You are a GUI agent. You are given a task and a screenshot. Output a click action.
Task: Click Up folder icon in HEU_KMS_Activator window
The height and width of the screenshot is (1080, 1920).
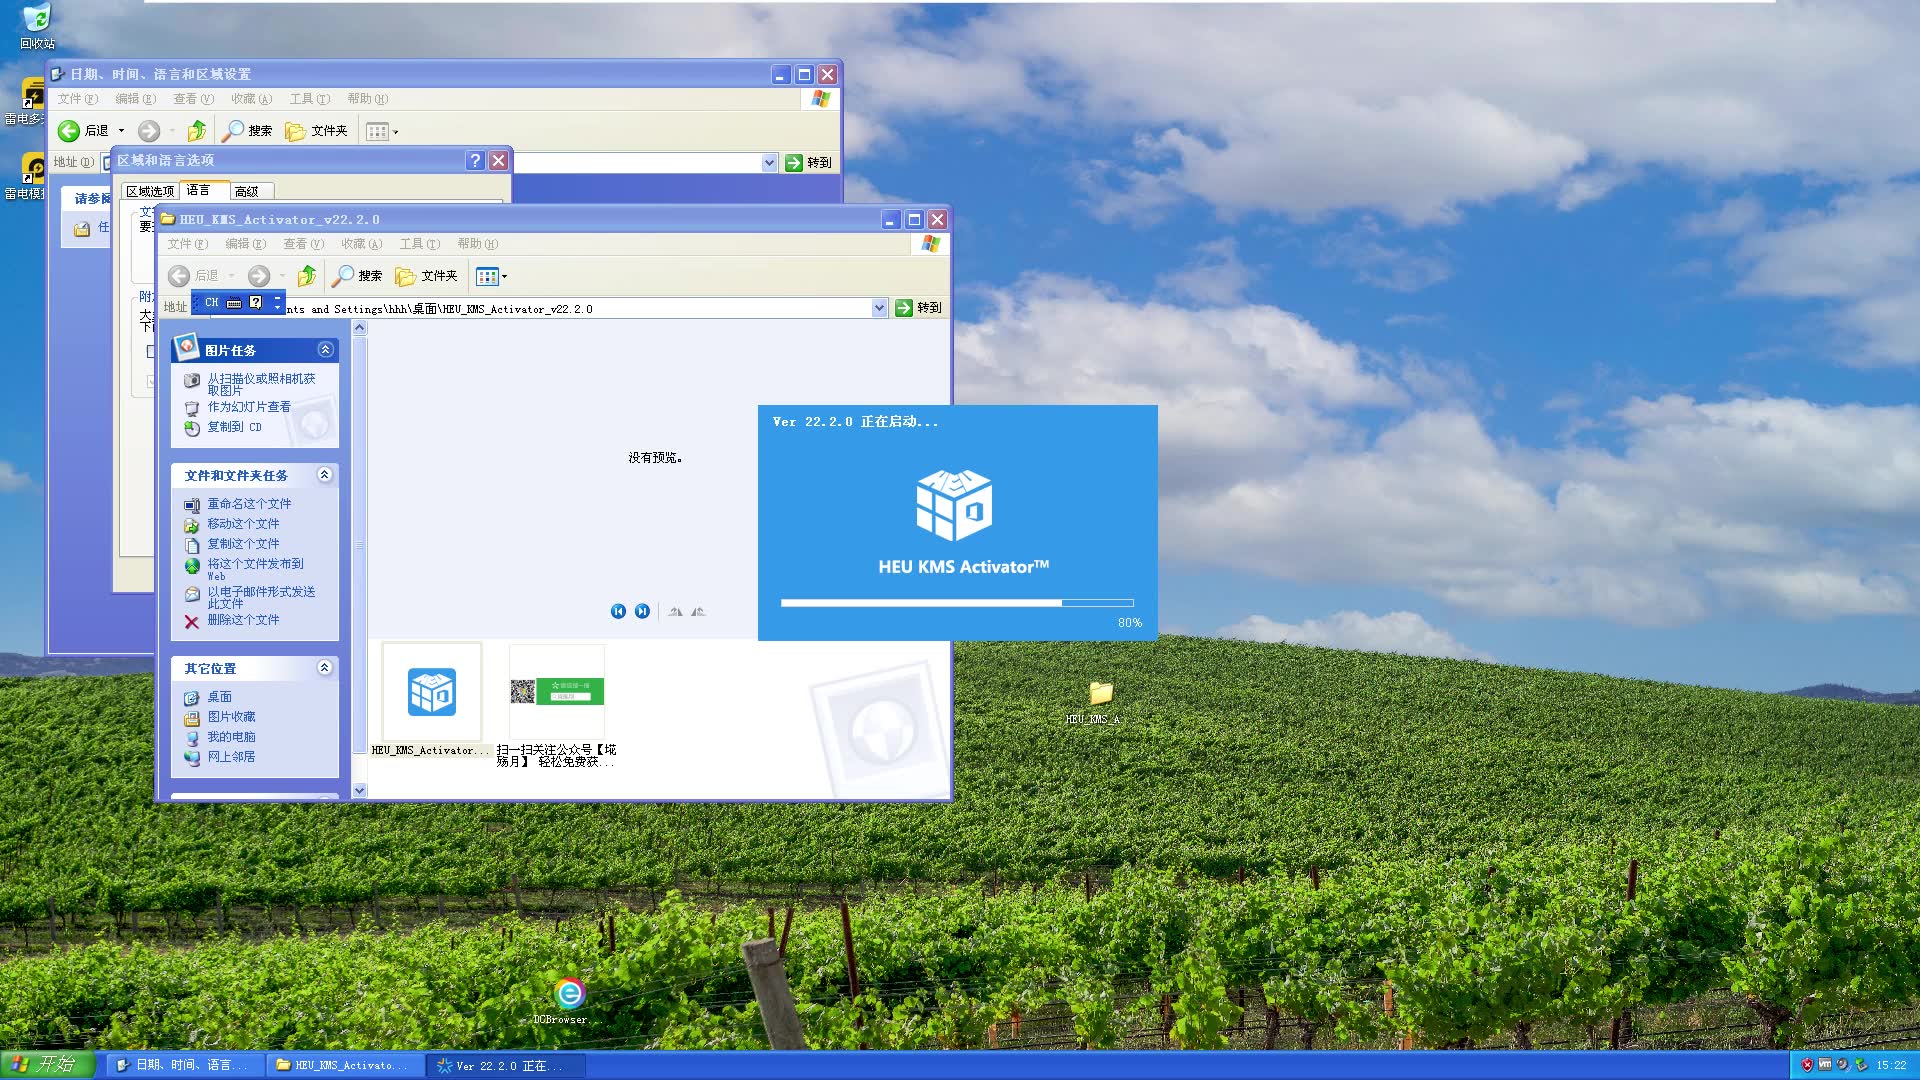(307, 276)
